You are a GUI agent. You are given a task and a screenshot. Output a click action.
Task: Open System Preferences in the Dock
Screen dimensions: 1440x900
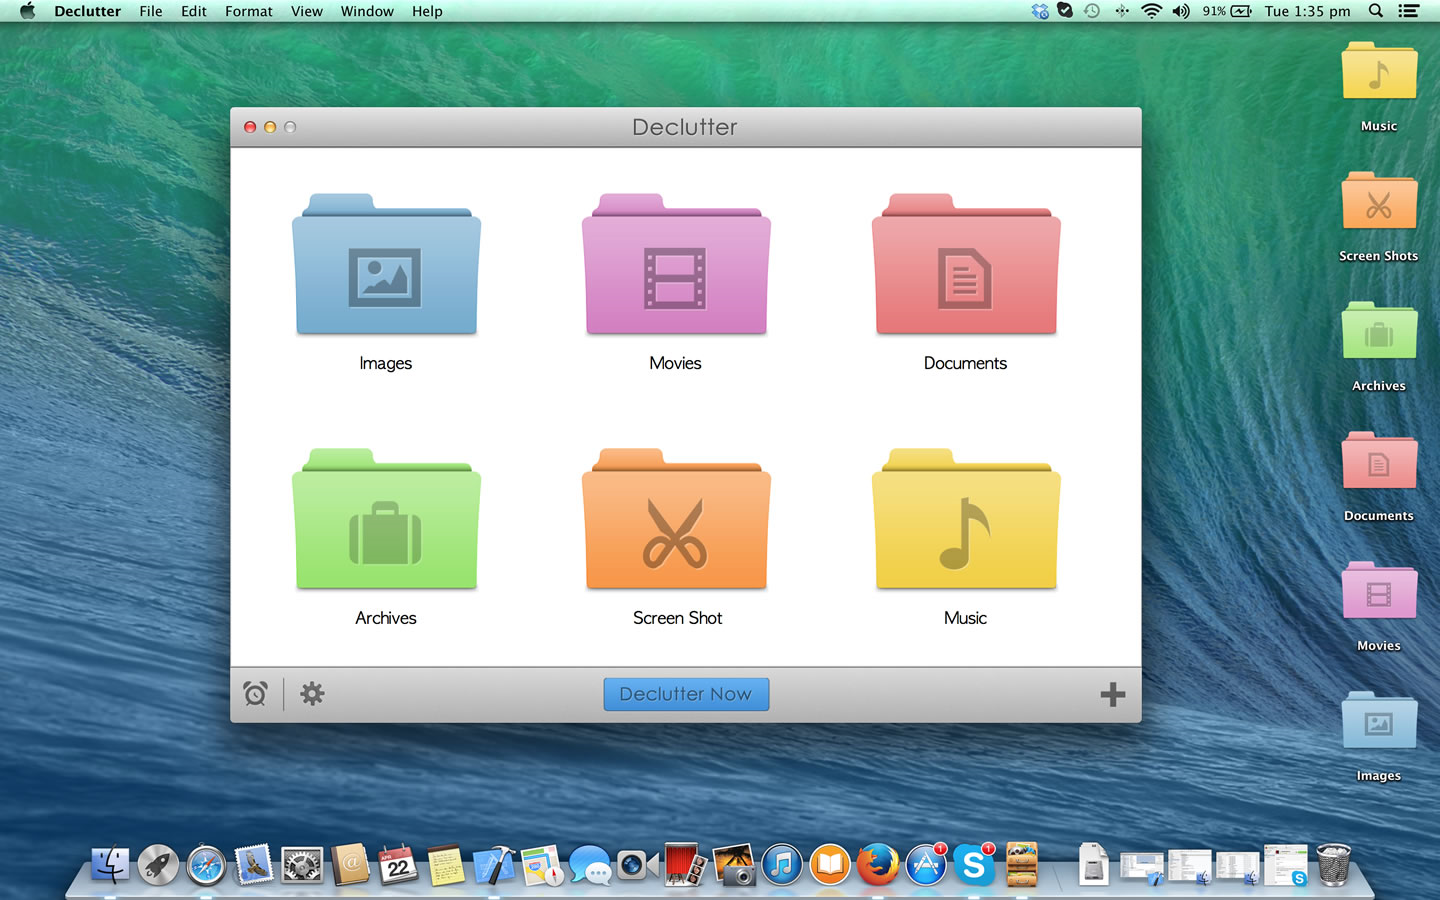coord(302,865)
